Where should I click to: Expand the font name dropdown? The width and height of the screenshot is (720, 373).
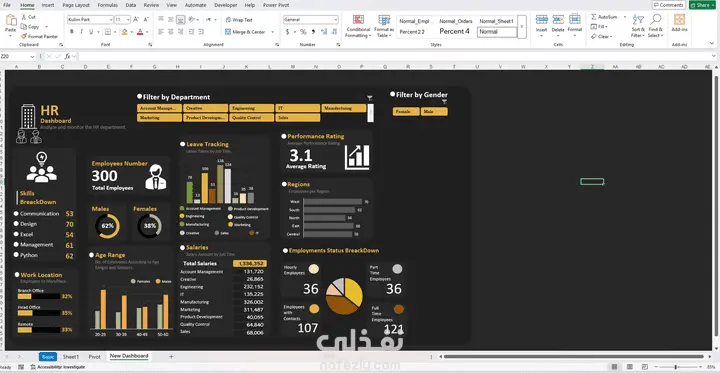coord(111,20)
